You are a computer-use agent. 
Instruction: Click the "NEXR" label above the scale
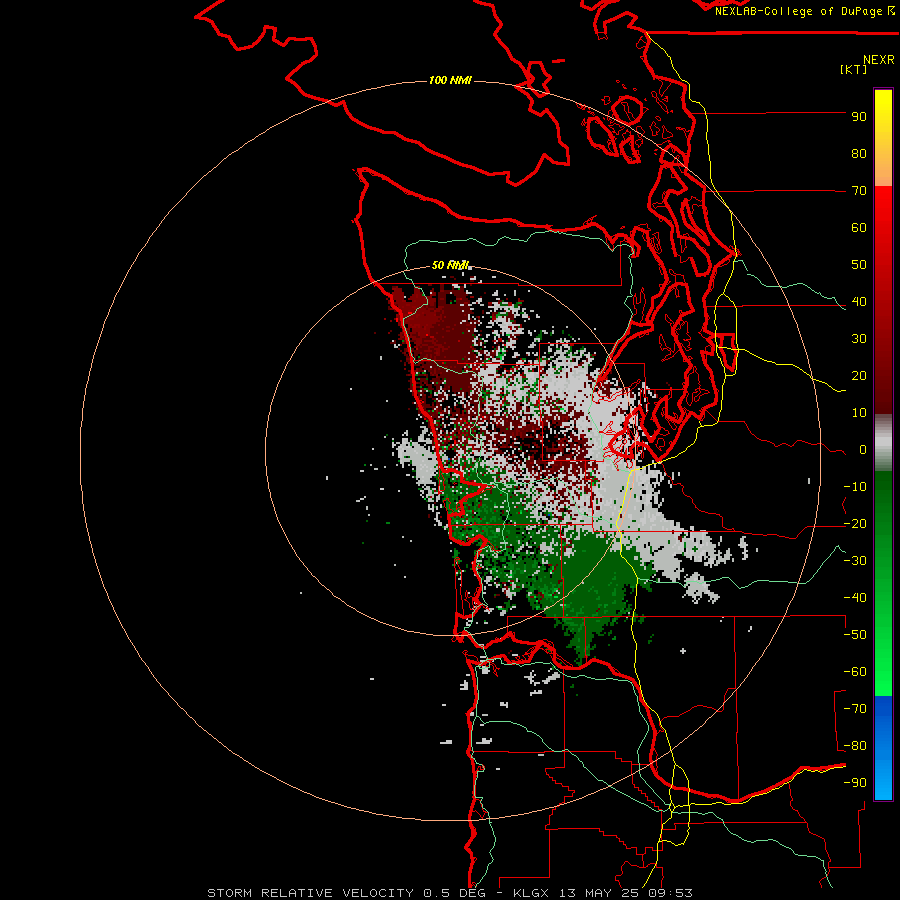879,60
